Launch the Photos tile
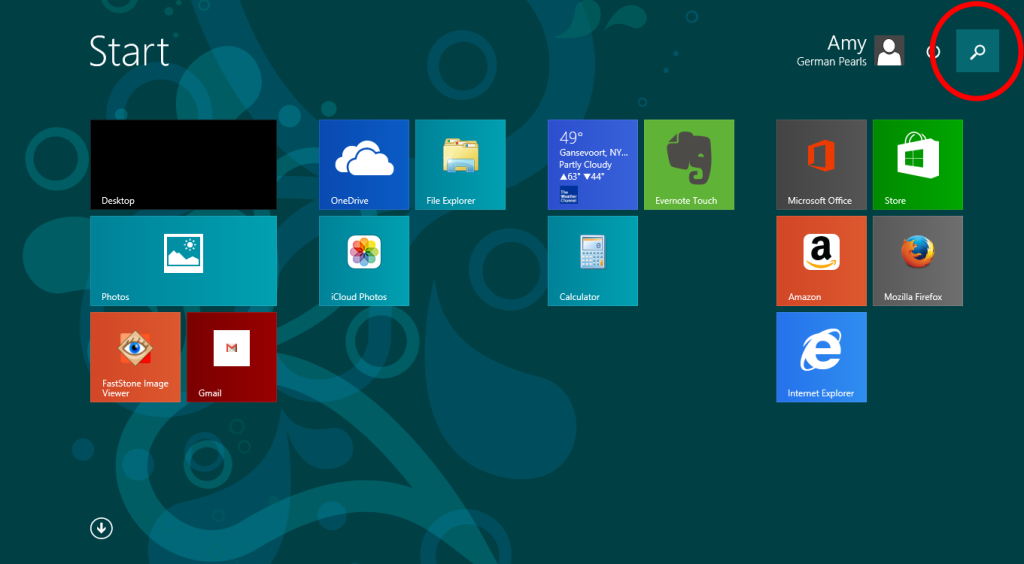Viewport: 1024px width, 564px height. 184,260
